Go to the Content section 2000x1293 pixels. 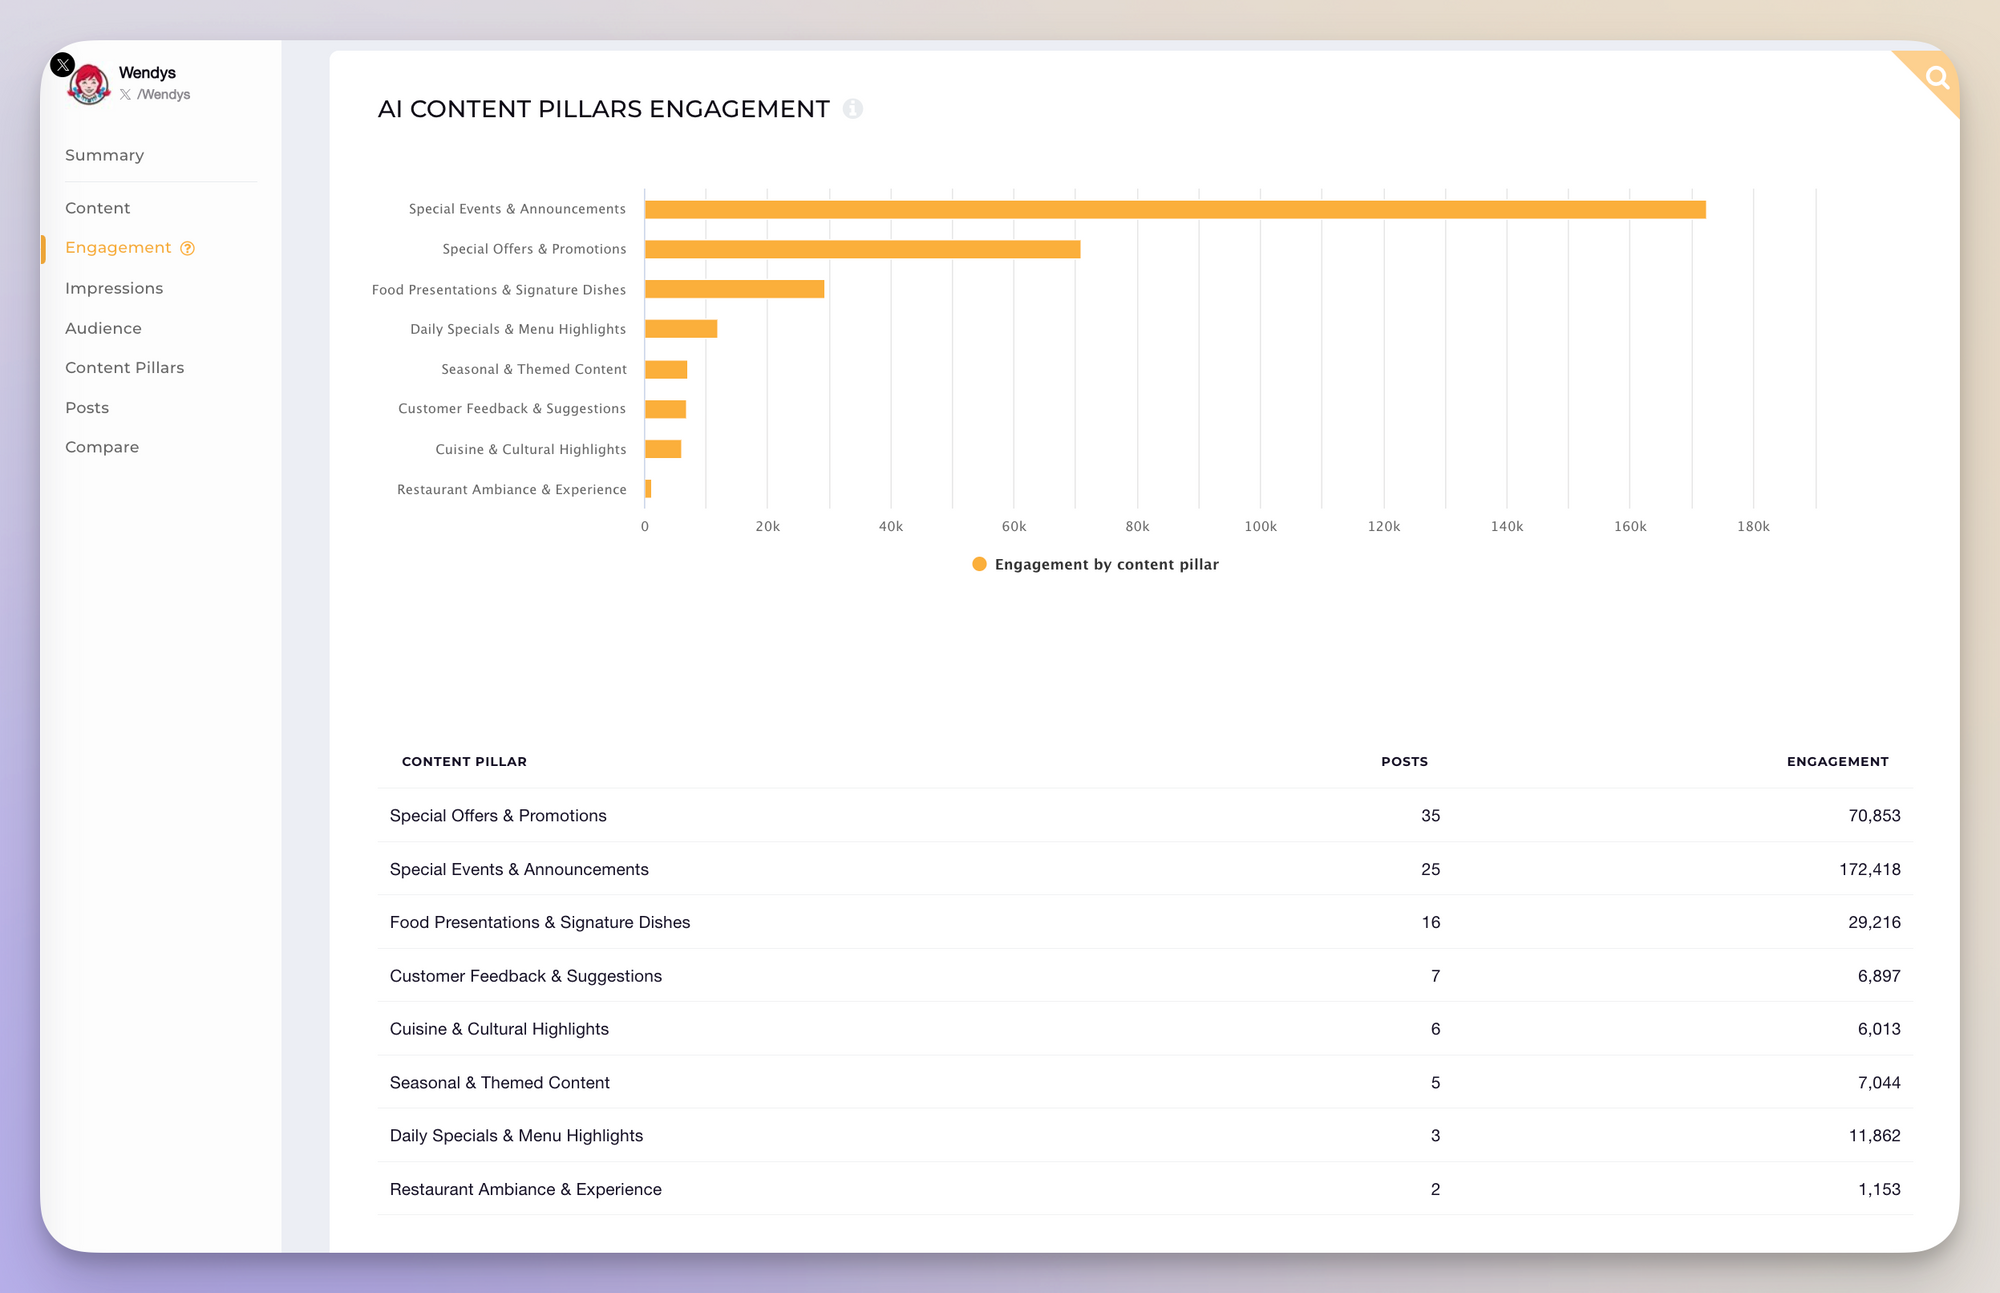pyautogui.click(x=98, y=208)
